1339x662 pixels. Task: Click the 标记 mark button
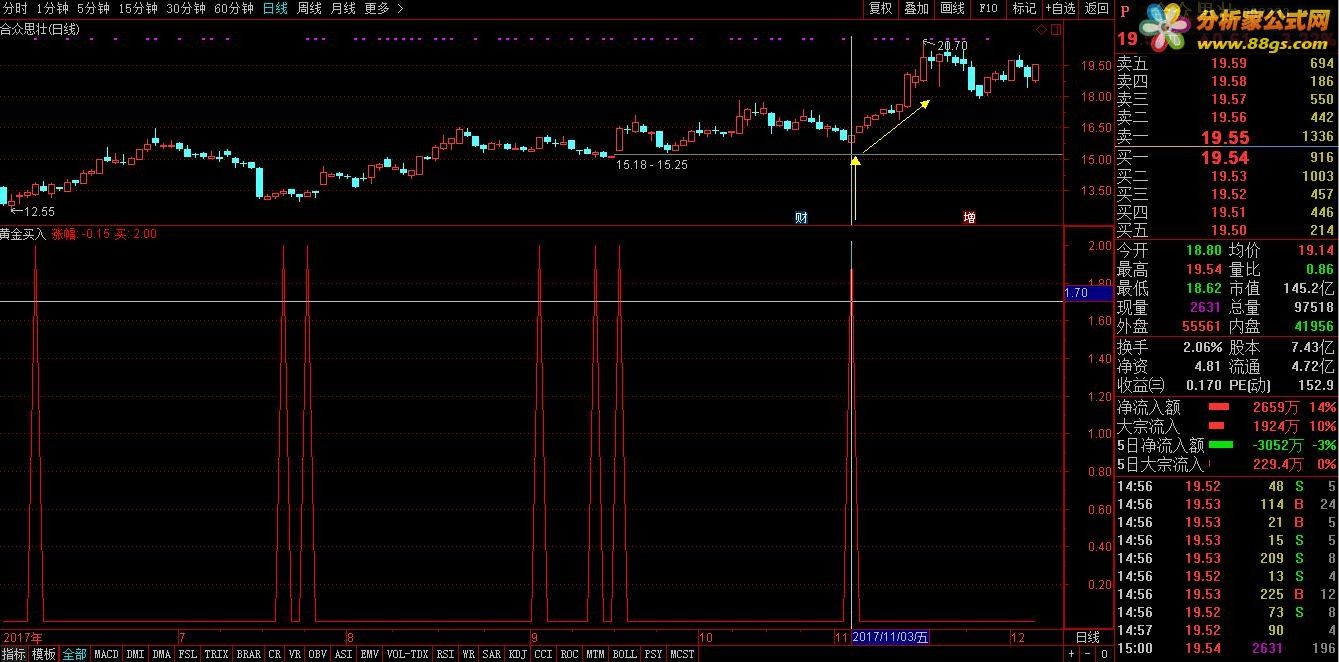1024,8
